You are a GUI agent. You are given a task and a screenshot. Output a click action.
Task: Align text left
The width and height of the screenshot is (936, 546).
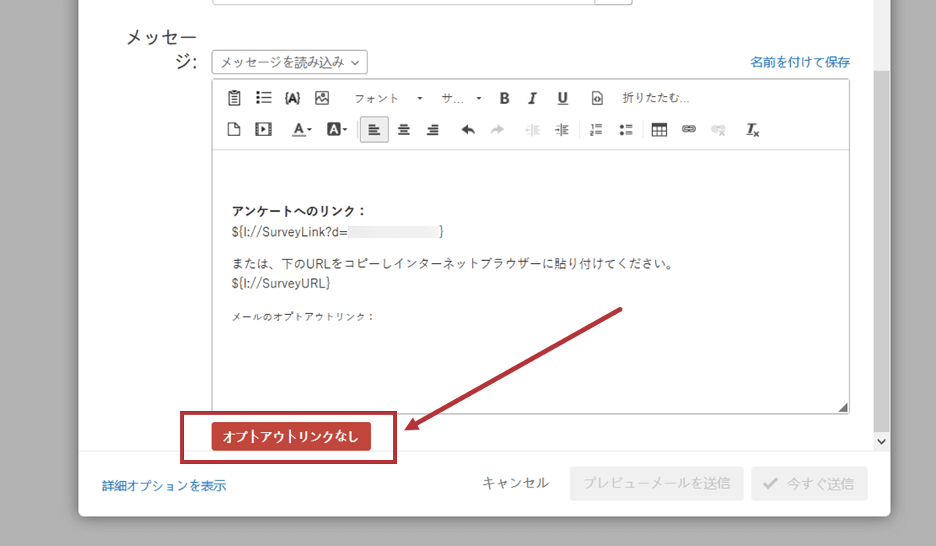pyautogui.click(x=374, y=129)
